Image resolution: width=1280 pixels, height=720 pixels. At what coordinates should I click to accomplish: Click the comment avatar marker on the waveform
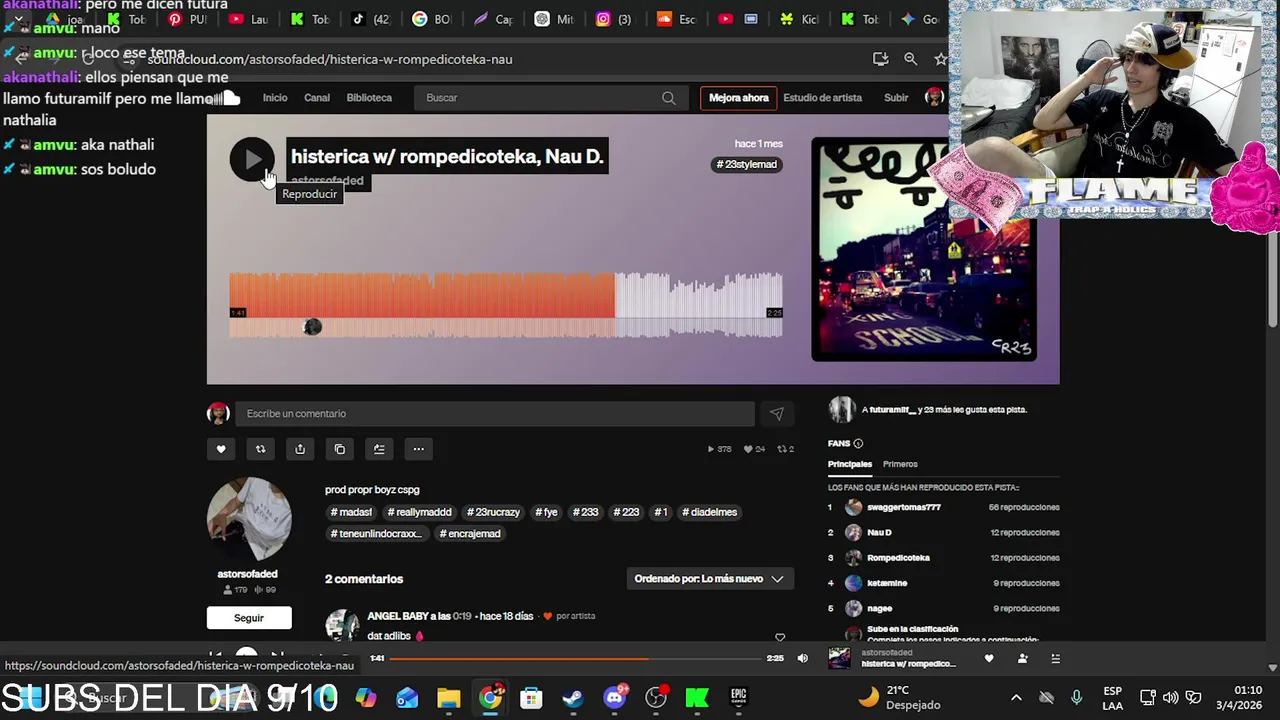(312, 327)
